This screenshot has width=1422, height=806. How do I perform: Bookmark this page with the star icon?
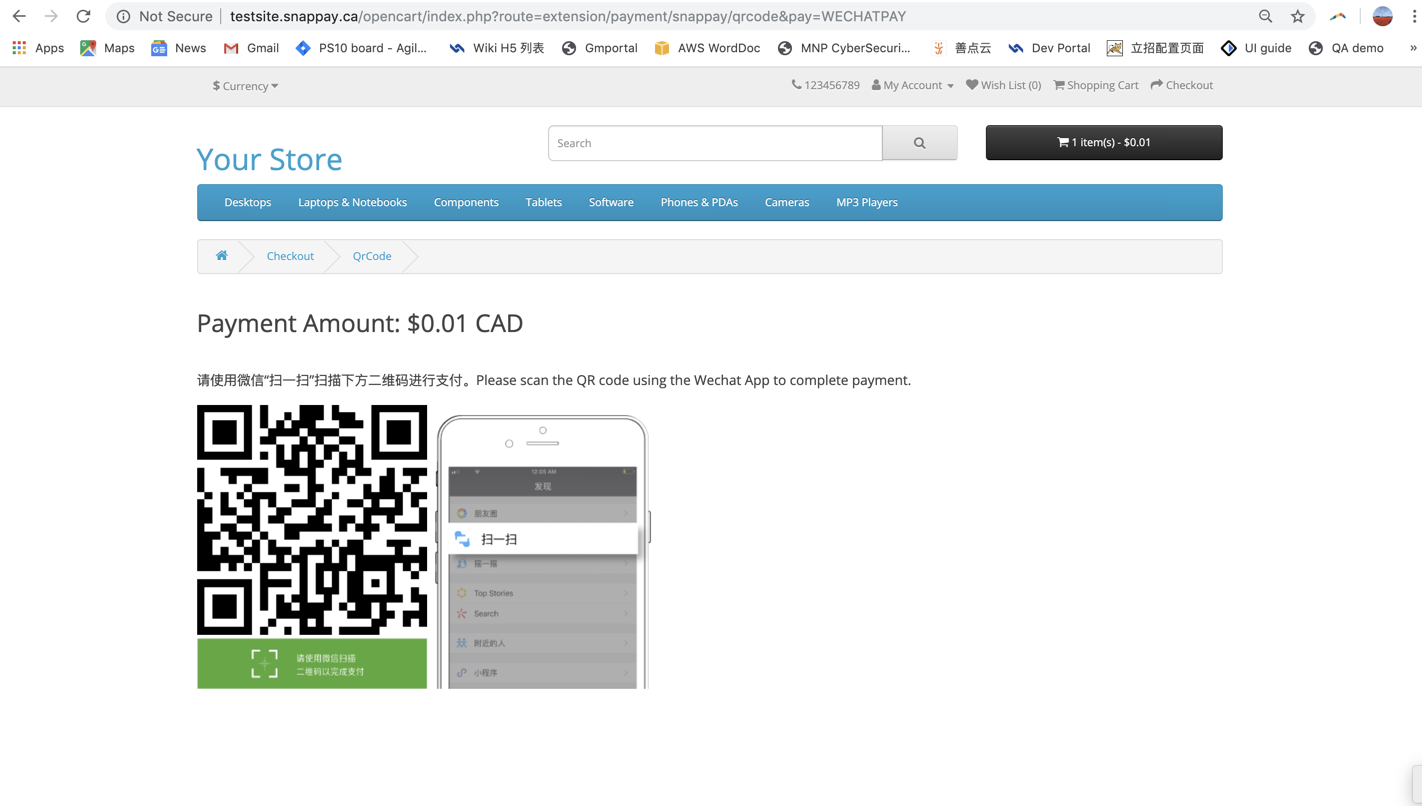(x=1298, y=16)
